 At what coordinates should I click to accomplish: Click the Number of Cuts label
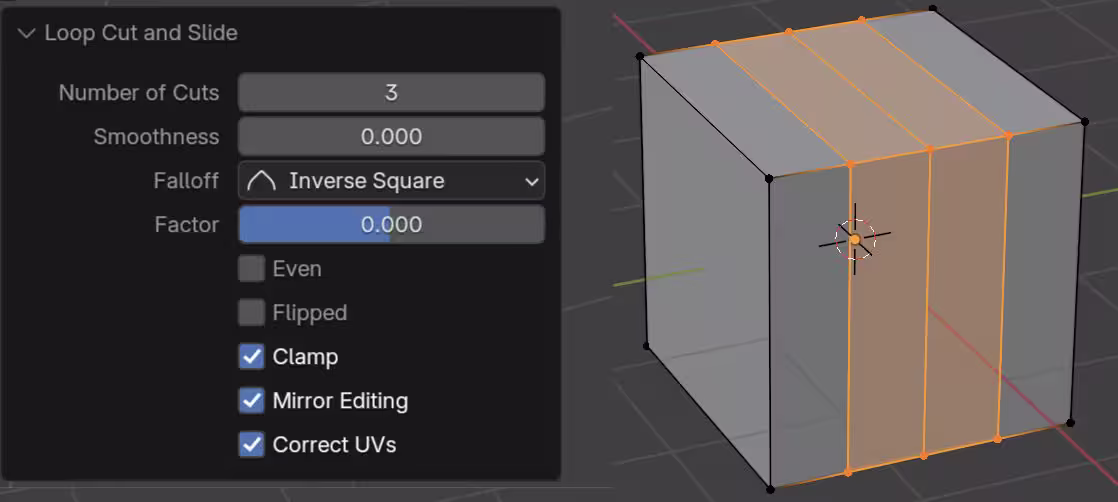pyautogui.click(x=139, y=93)
